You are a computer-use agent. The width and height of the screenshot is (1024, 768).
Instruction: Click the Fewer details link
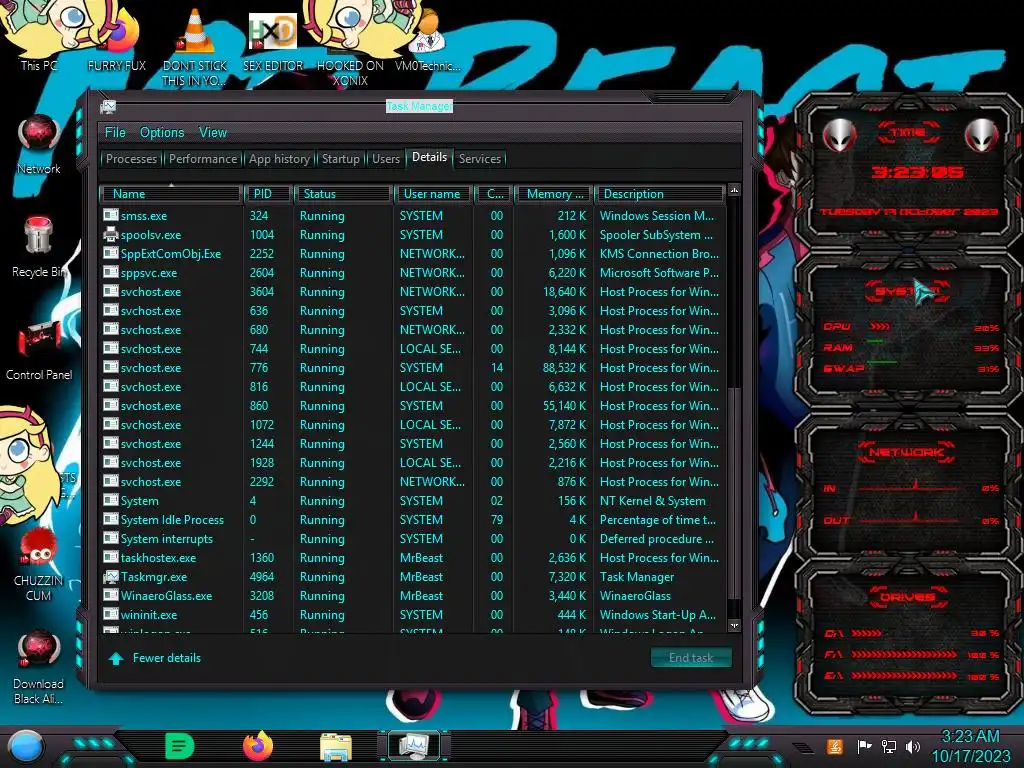[x=167, y=658]
